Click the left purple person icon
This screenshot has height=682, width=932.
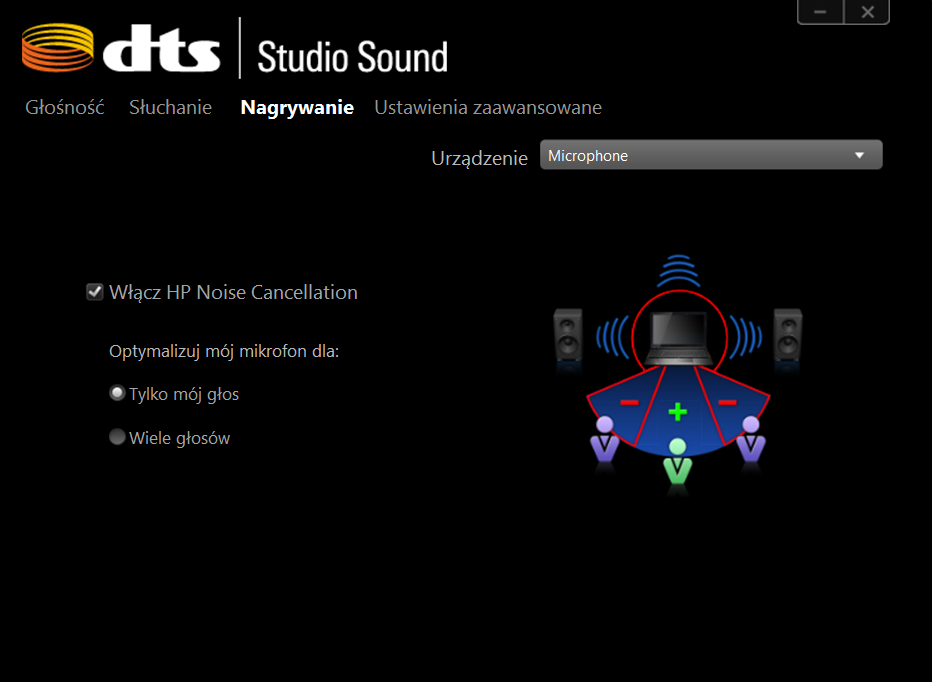point(604,440)
